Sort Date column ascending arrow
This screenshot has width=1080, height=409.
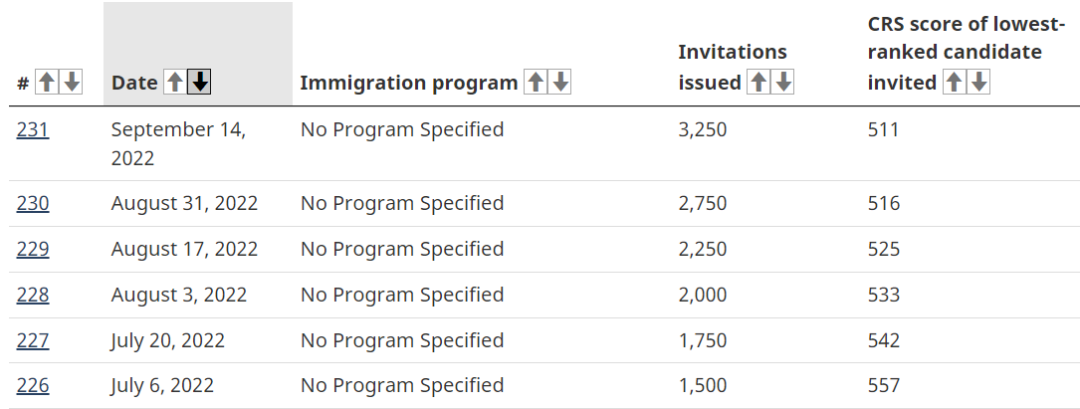pyautogui.click(x=175, y=83)
